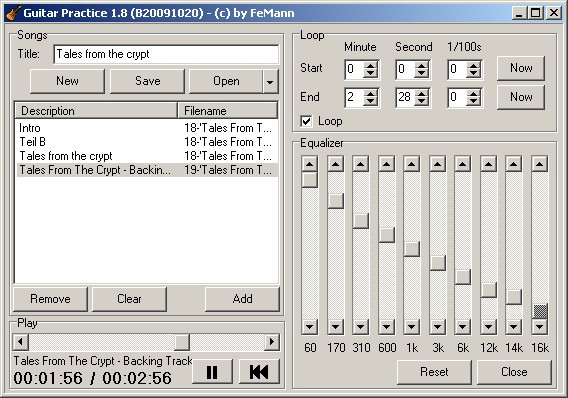Click the End Second field showing 28
This screenshot has height=398, width=568.
(406, 97)
